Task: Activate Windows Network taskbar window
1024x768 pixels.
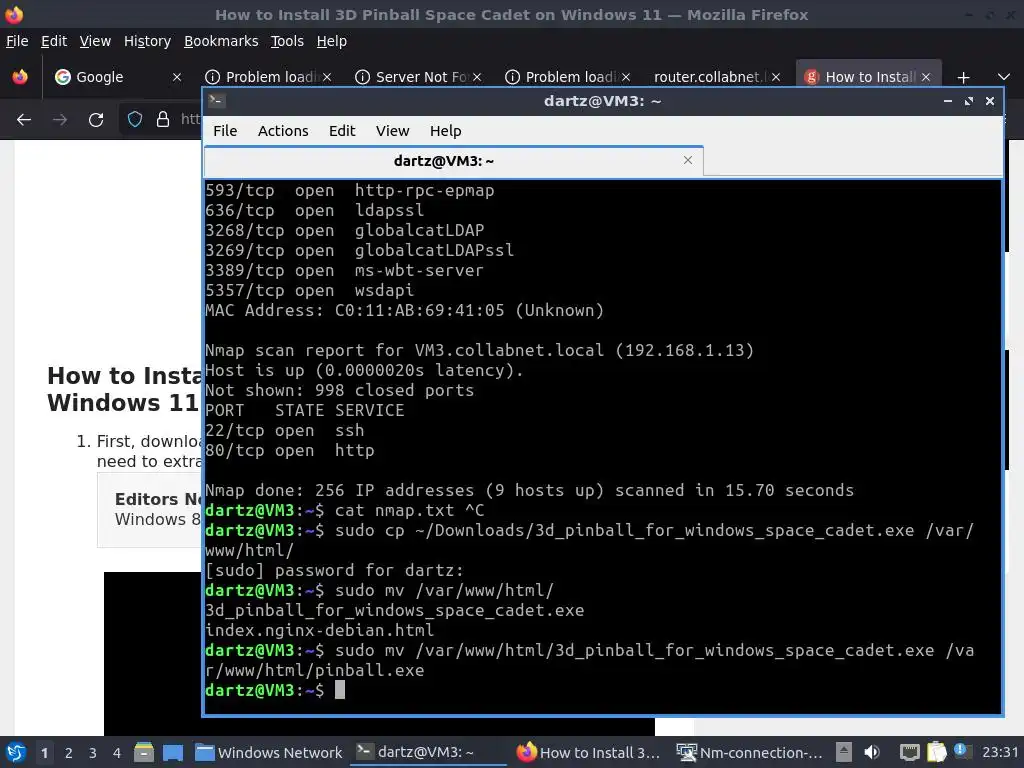Action: pyautogui.click(x=268, y=752)
